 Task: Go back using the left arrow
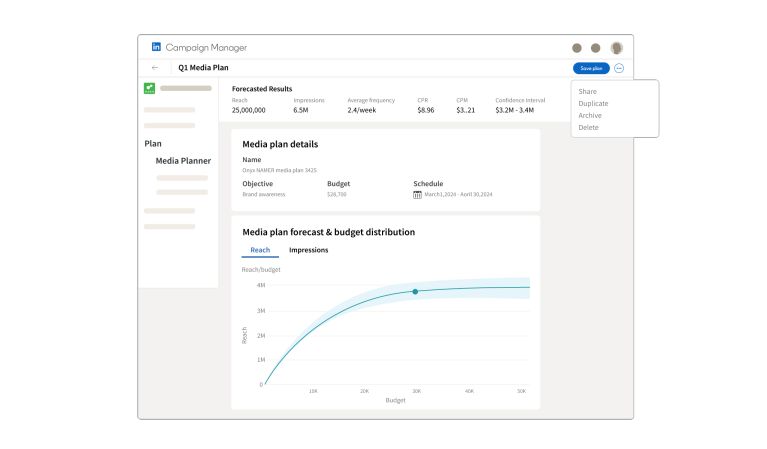pyautogui.click(x=155, y=68)
